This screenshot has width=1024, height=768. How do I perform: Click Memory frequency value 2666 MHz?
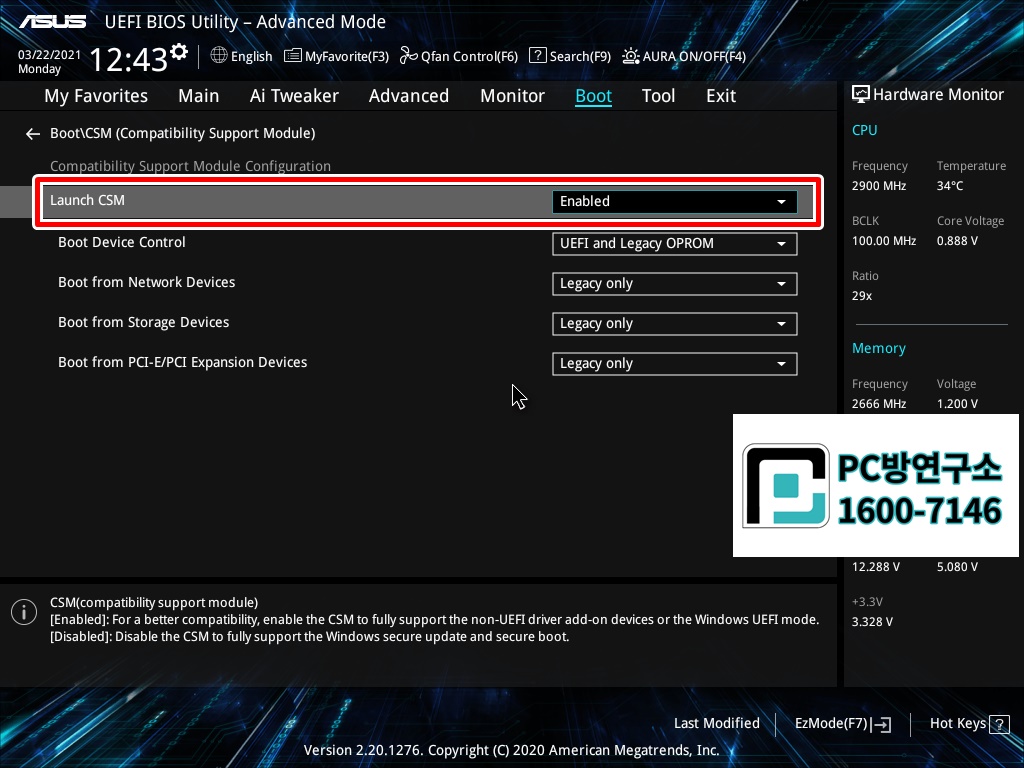878,404
